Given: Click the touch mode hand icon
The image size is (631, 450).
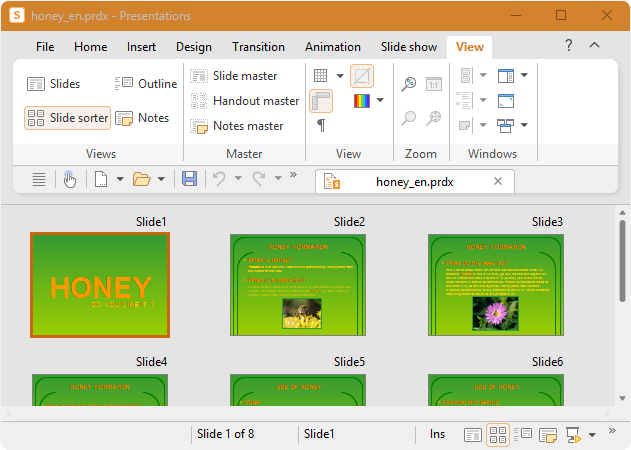Looking at the screenshot, I should point(70,179).
